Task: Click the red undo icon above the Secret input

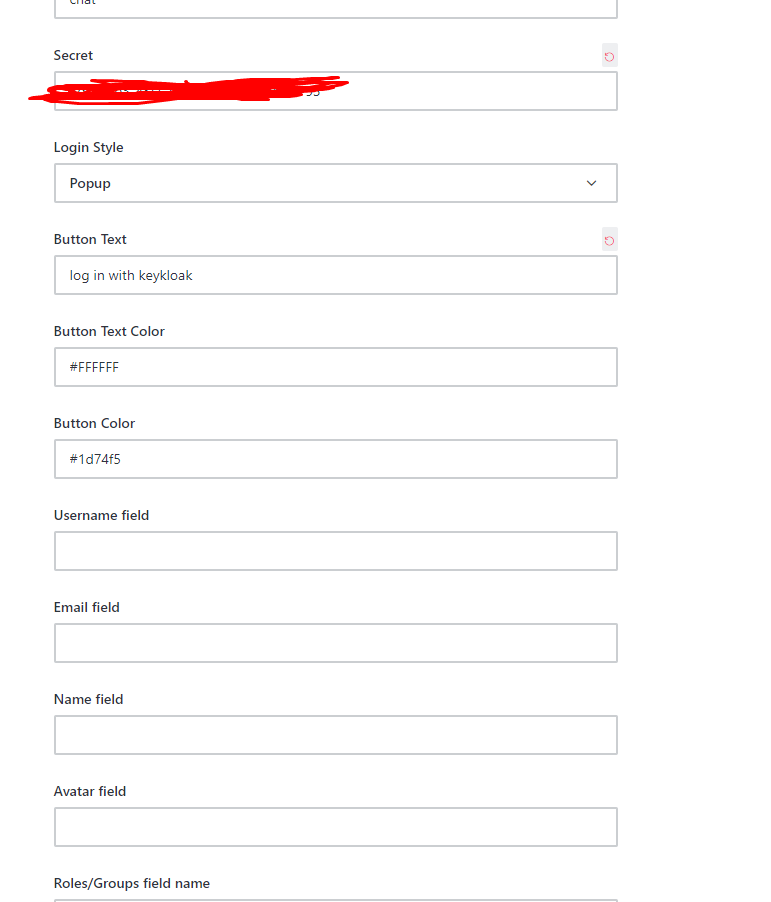Action: tap(609, 55)
